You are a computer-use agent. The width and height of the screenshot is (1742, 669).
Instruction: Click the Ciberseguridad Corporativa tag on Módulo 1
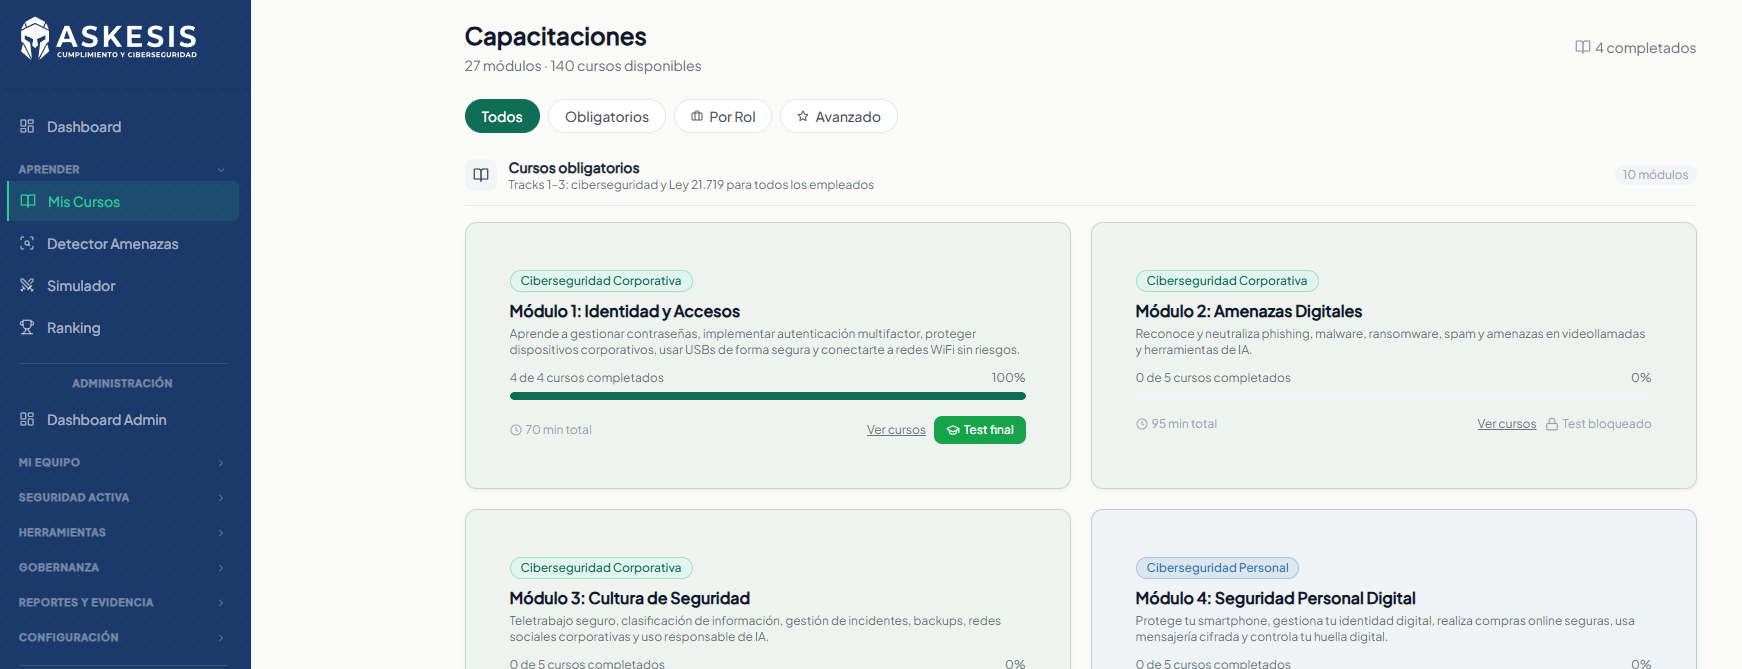601,281
